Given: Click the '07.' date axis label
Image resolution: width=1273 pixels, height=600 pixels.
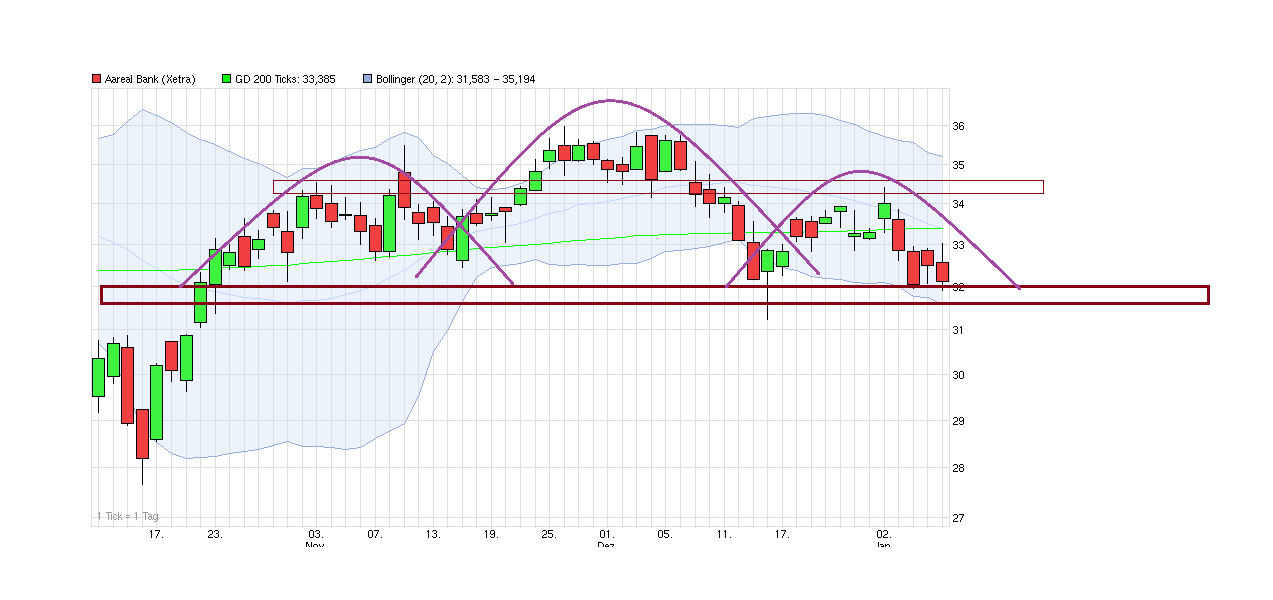Looking at the screenshot, I should pos(375,535).
